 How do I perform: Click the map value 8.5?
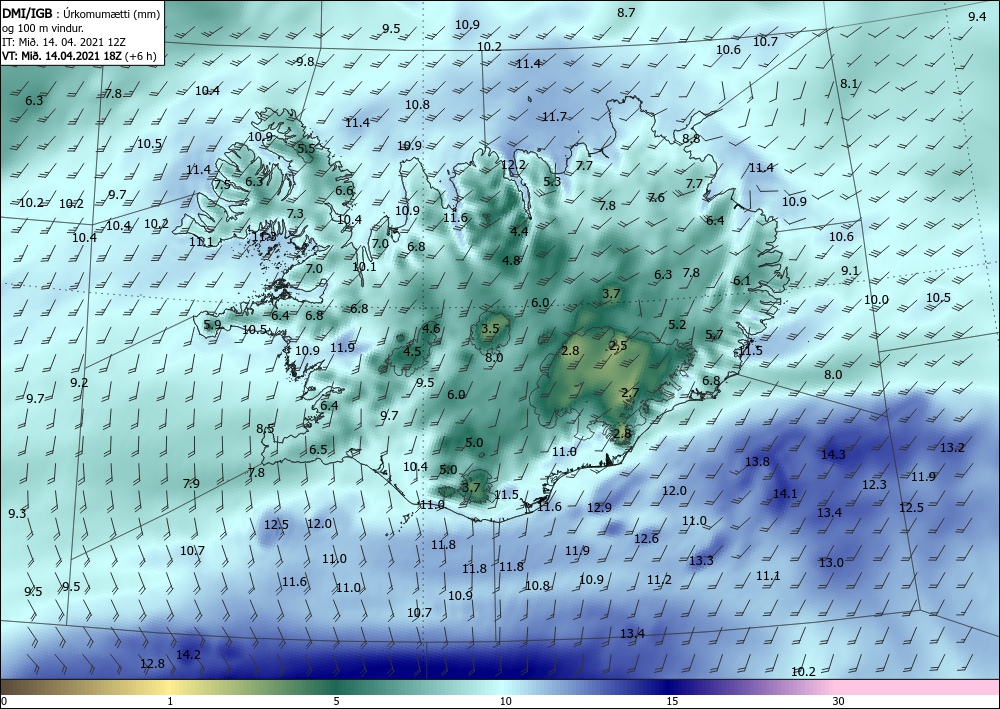265,428
